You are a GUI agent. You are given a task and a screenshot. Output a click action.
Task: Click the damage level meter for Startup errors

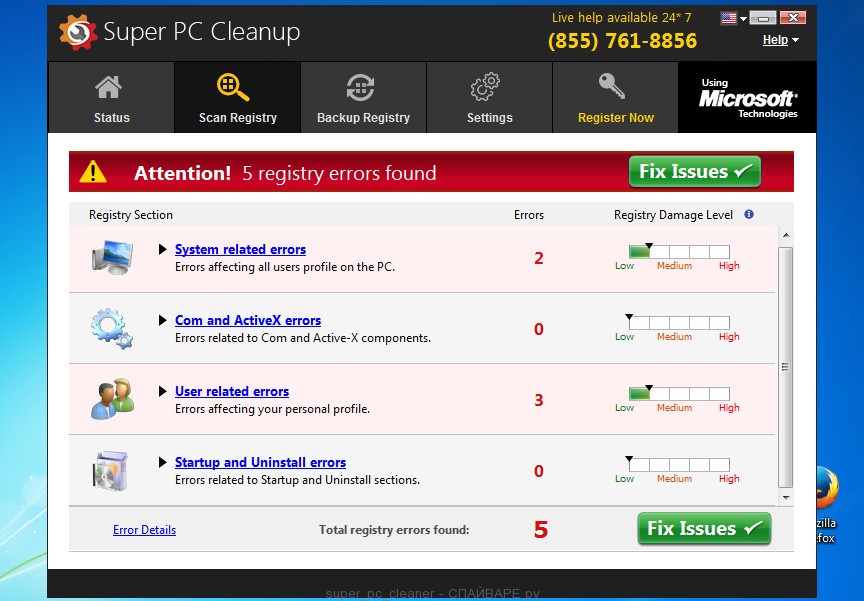(679, 464)
